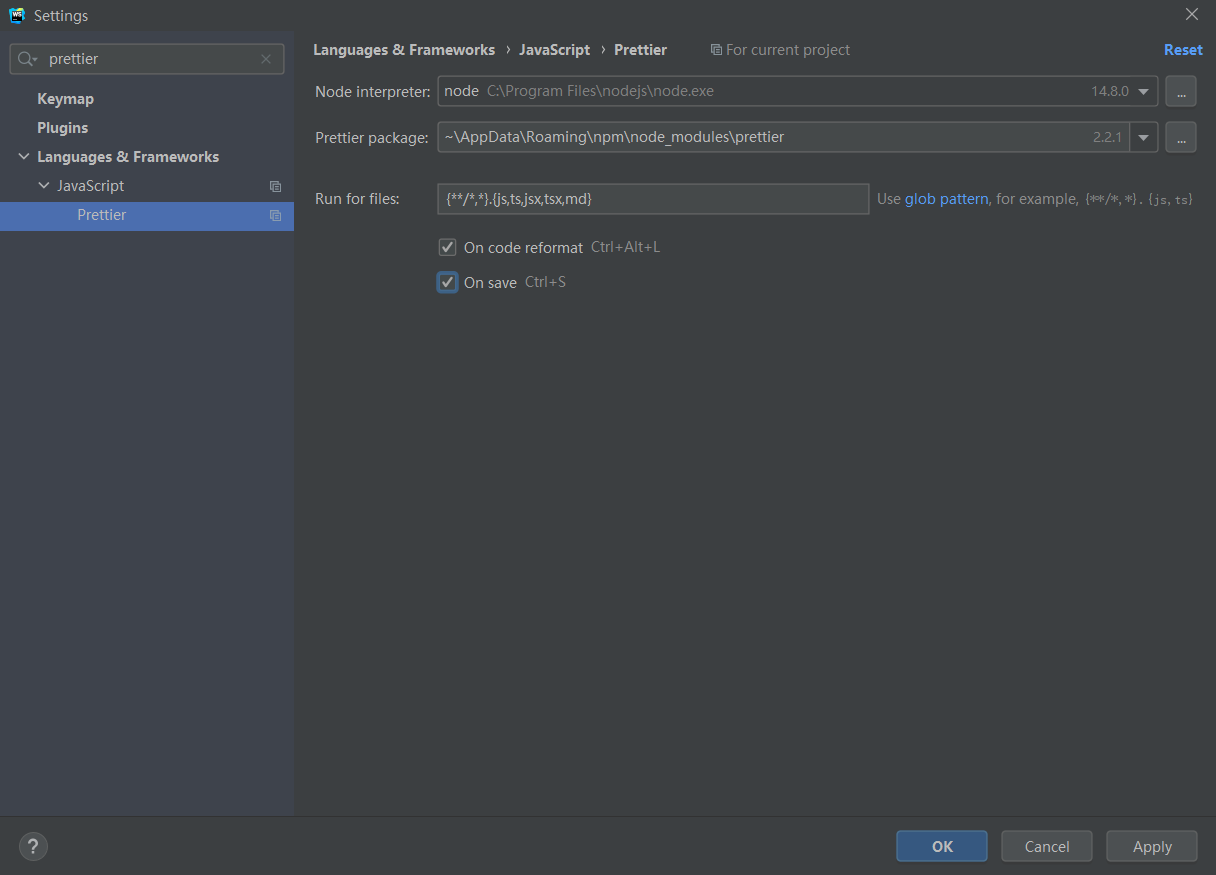Select JavaScript in the settings tree

point(90,186)
